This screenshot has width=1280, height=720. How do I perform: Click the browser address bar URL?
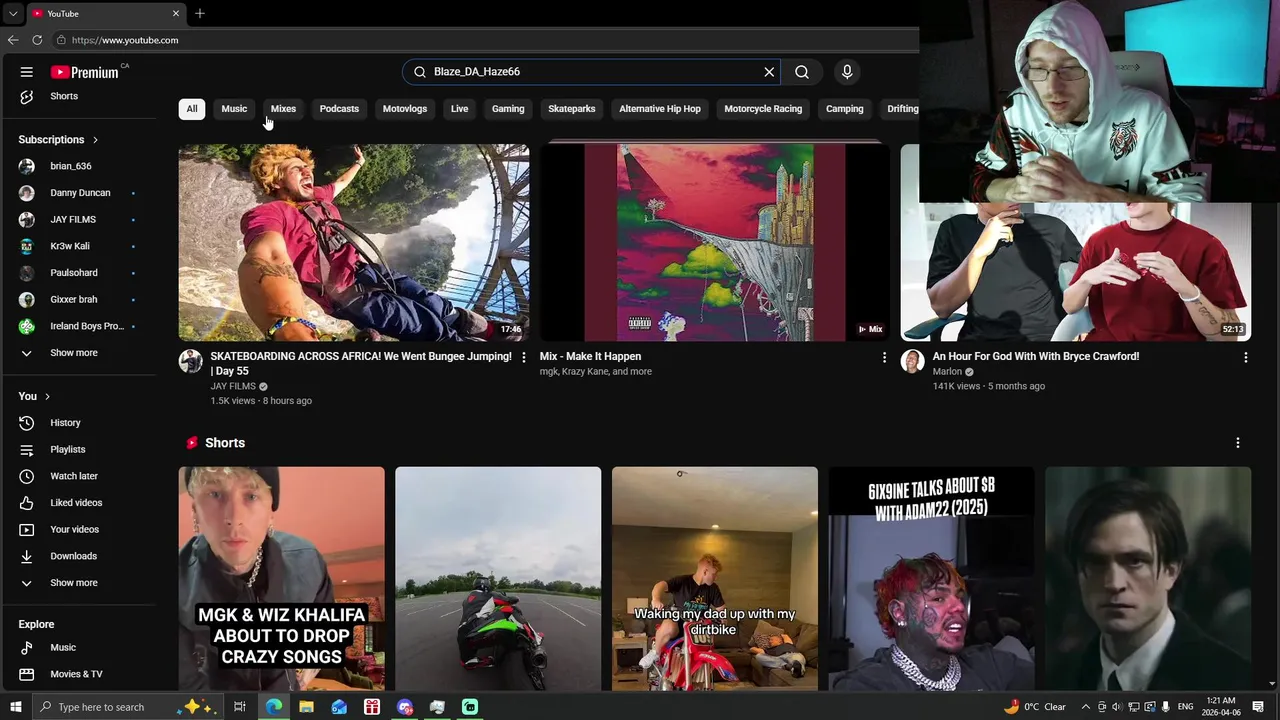[125, 40]
